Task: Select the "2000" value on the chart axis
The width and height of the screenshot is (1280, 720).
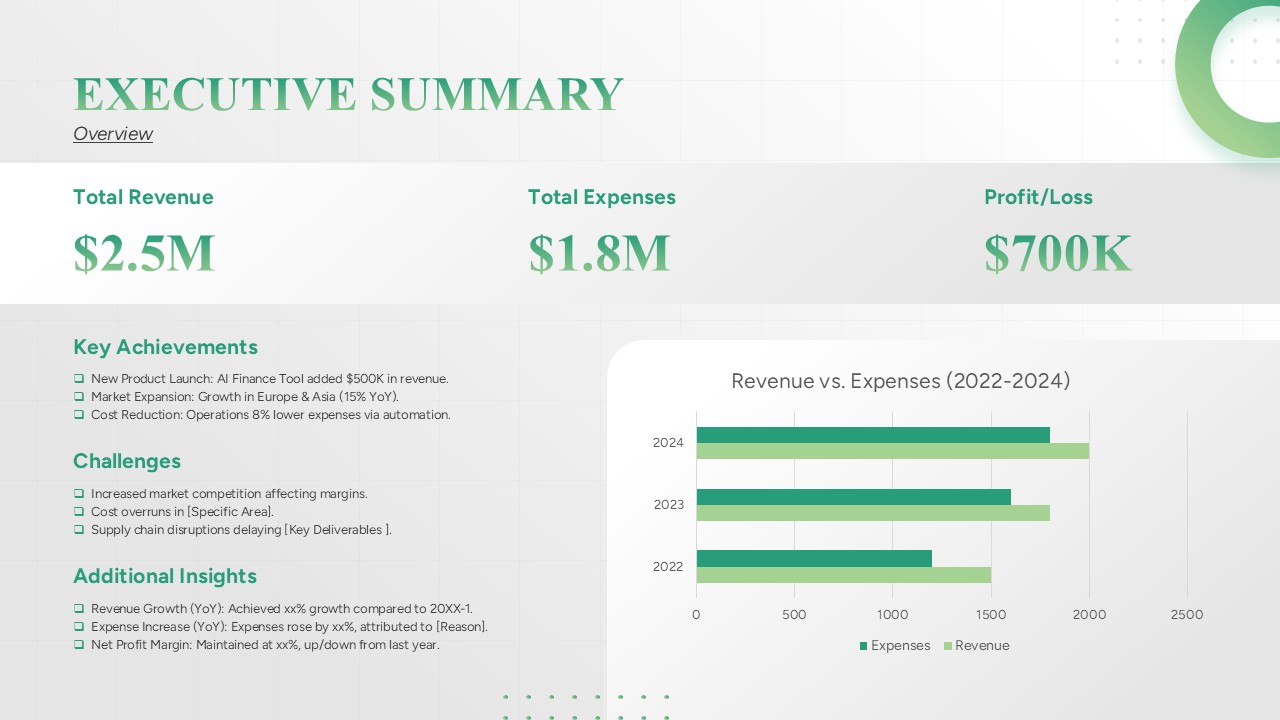Action: coord(1089,615)
